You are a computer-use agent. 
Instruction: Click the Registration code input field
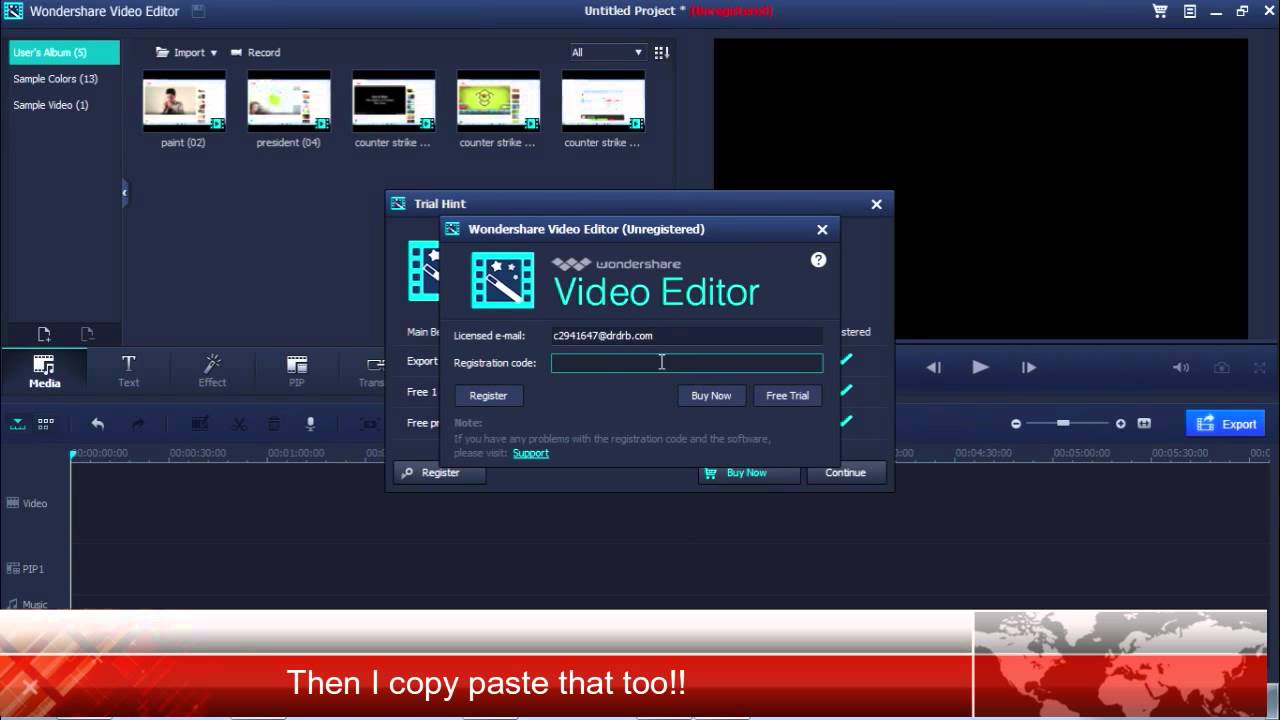[x=687, y=363]
